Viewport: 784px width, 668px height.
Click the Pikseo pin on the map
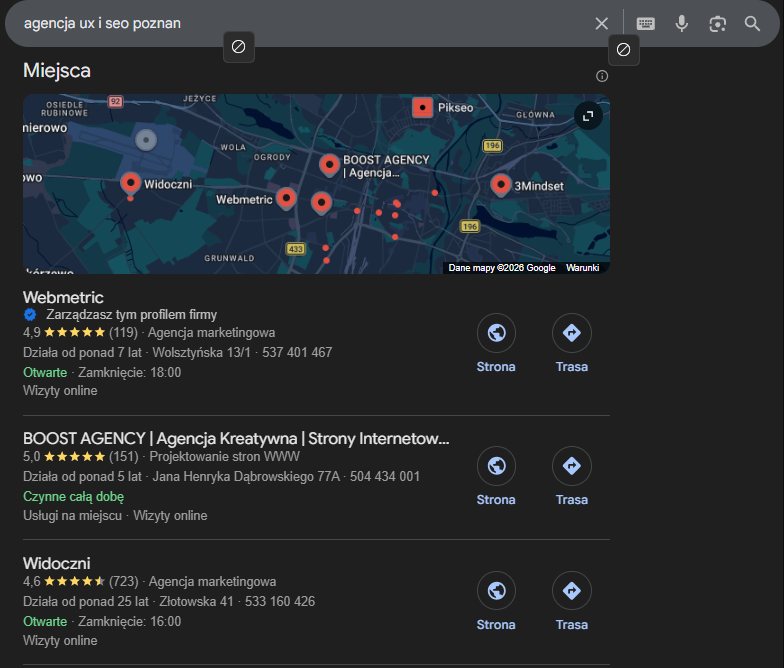click(x=422, y=107)
